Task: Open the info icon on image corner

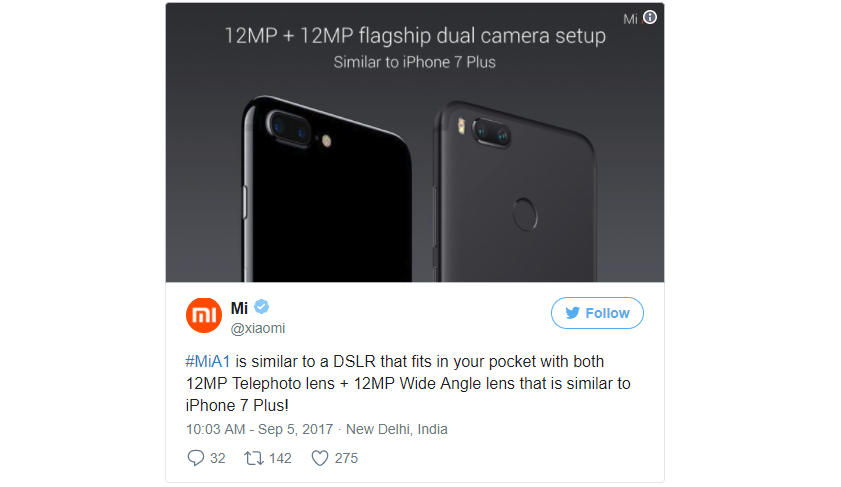Action: [x=650, y=18]
